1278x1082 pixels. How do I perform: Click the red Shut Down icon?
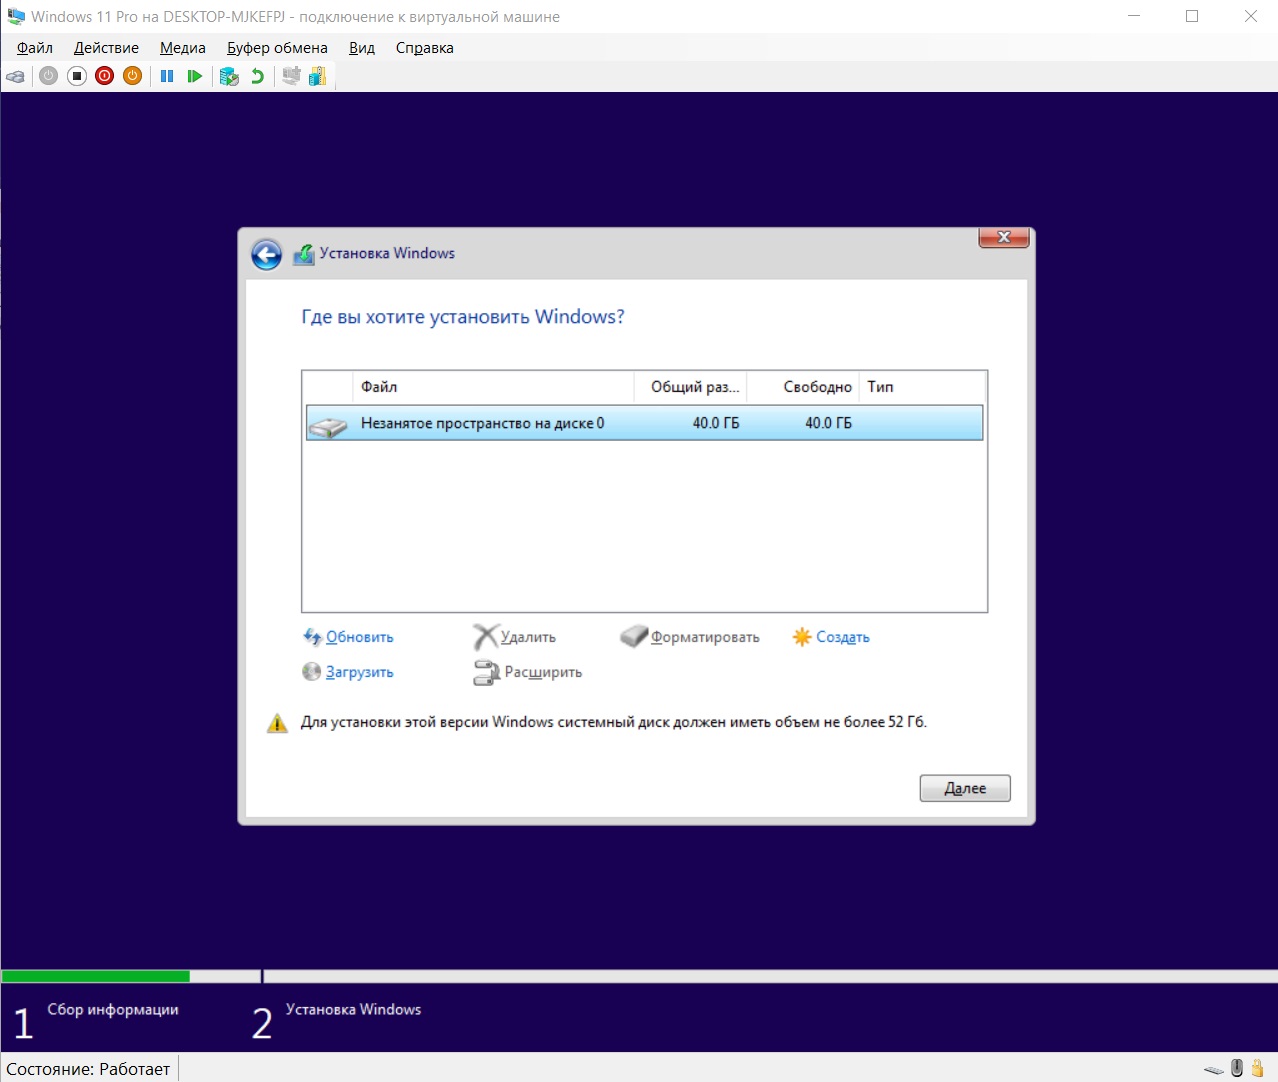(105, 76)
